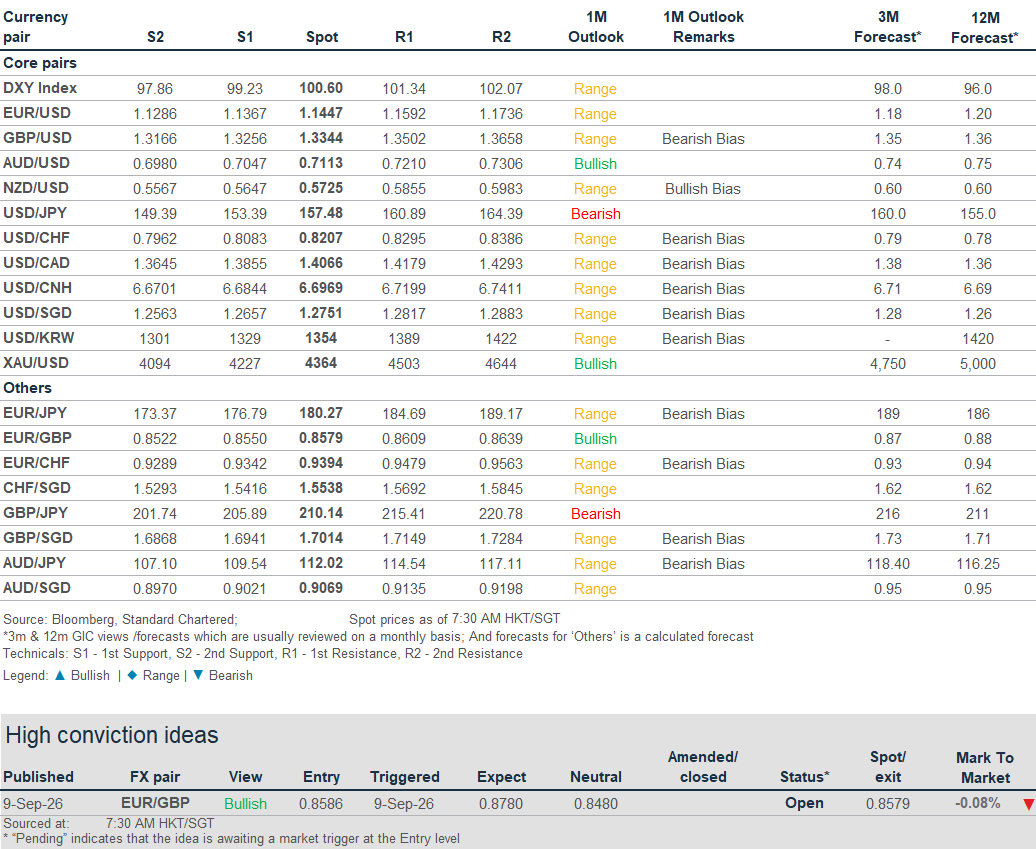The height and width of the screenshot is (849, 1036).
Task: Click the 12M Forecast column header
Action: point(984,28)
